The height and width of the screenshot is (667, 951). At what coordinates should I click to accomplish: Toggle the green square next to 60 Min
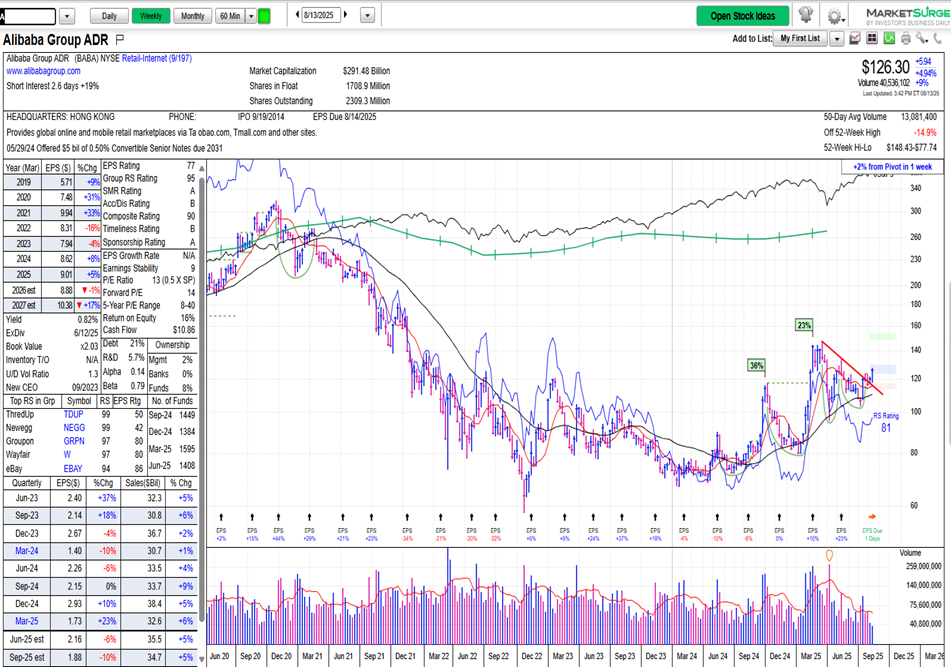coord(264,16)
